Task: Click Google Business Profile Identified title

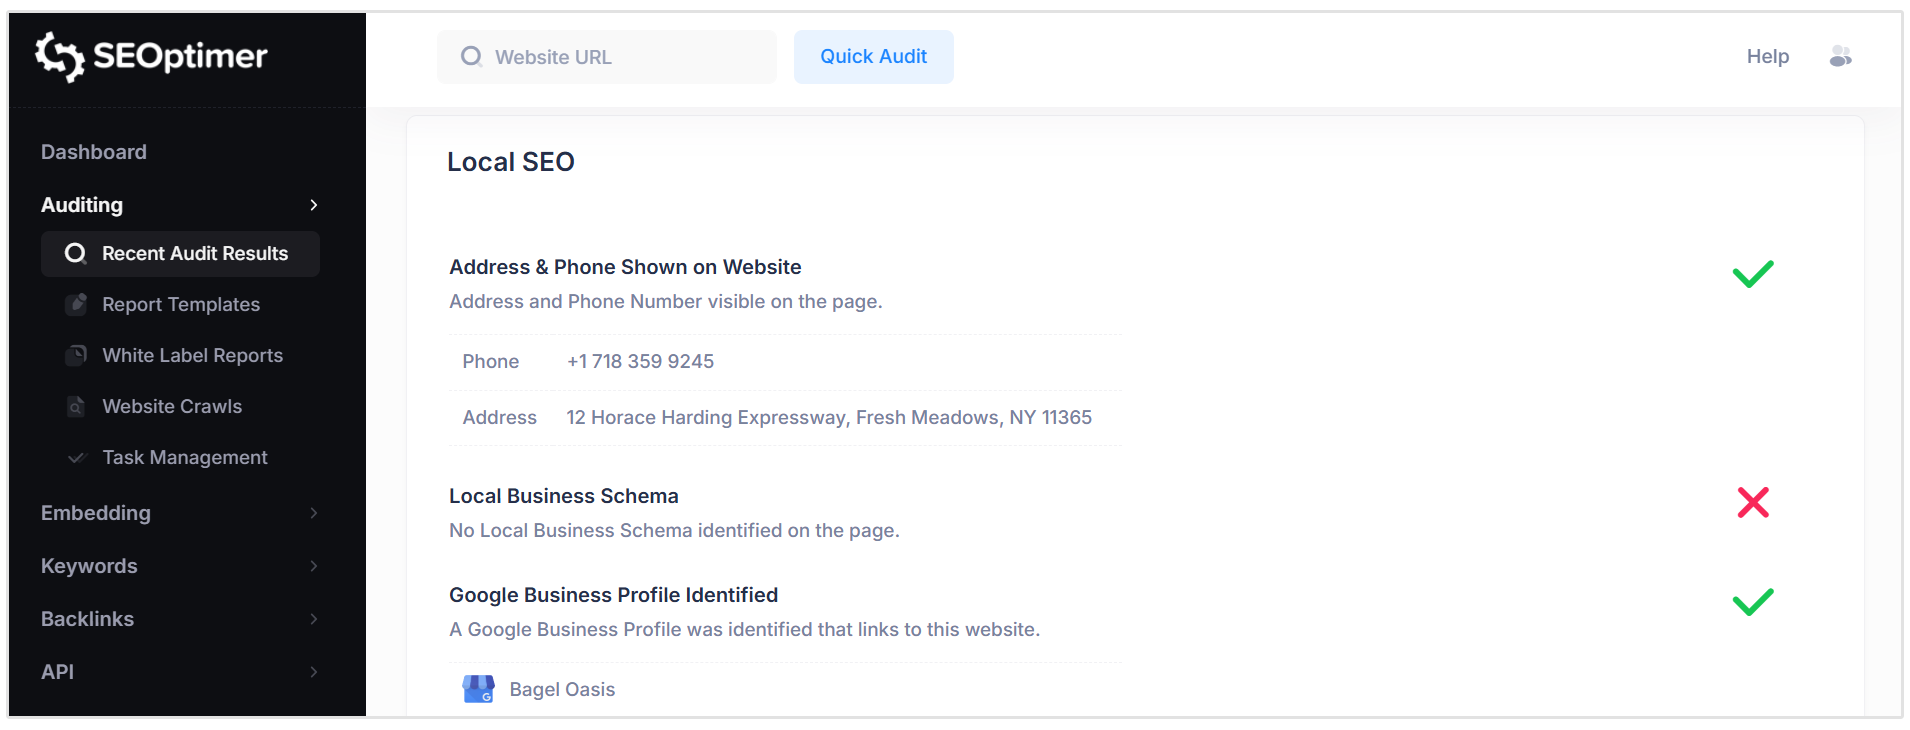Action: (x=614, y=595)
